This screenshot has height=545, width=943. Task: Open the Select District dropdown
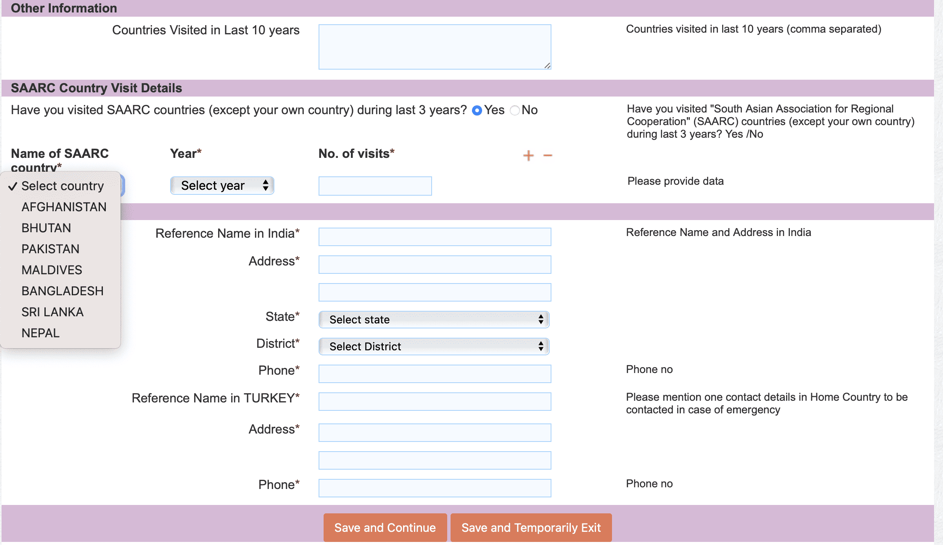[x=434, y=346]
